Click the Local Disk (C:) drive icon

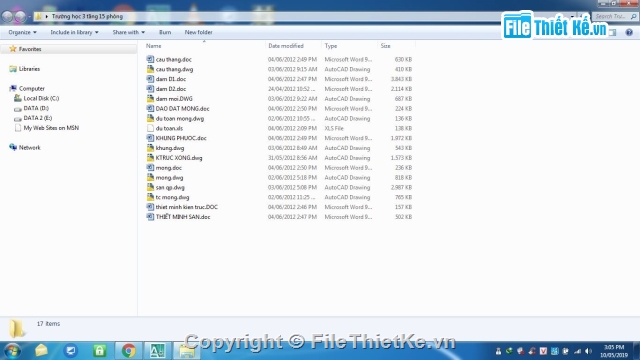point(18,98)
